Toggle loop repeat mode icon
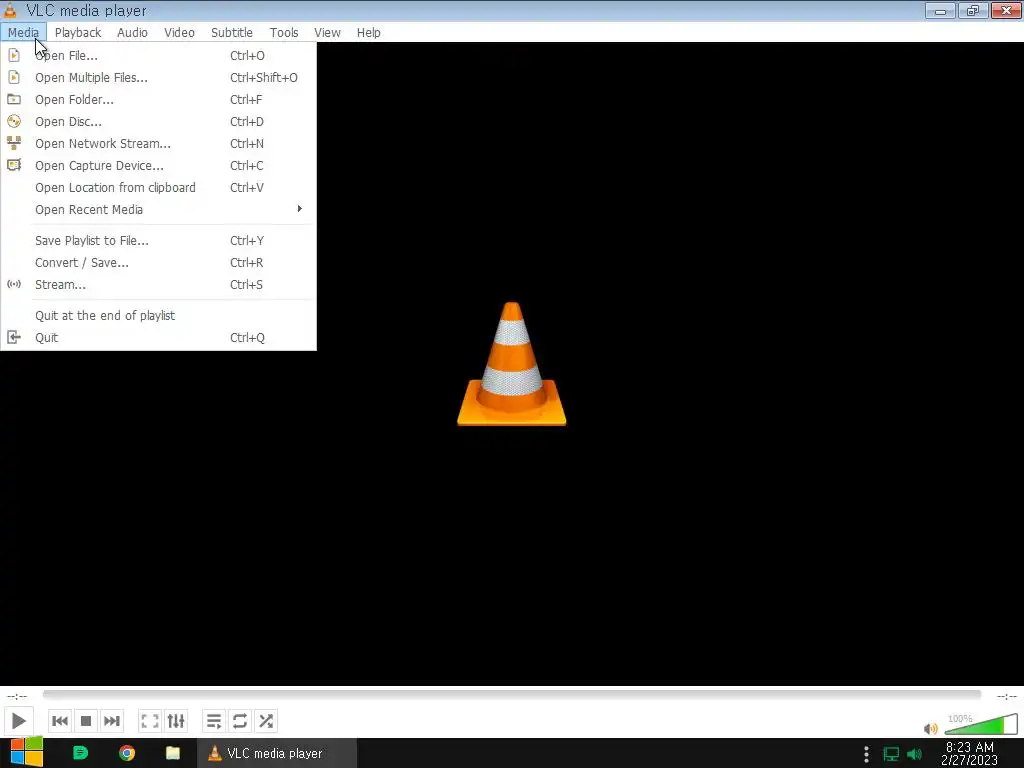The height and width of the screenshot is (768, 1024). [240, 721]
